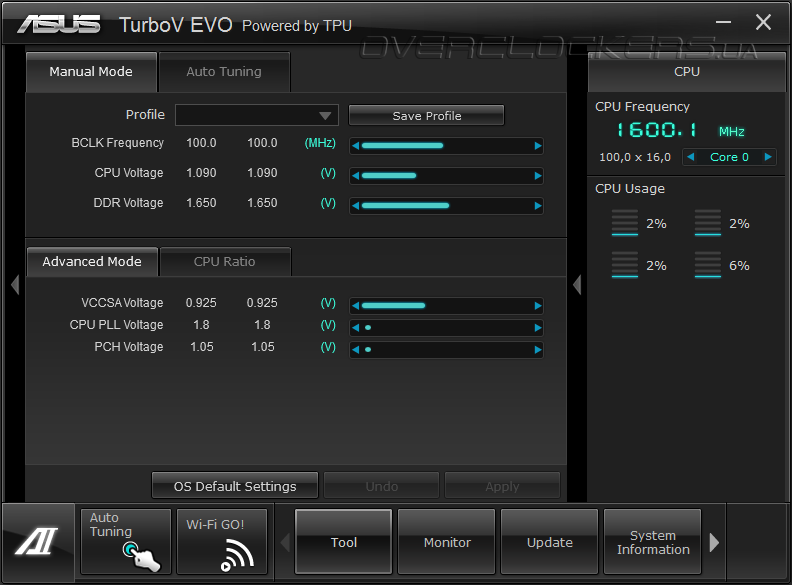
Task: Click the CPU PLL Voltage slider dot
Action: [368, 328]
